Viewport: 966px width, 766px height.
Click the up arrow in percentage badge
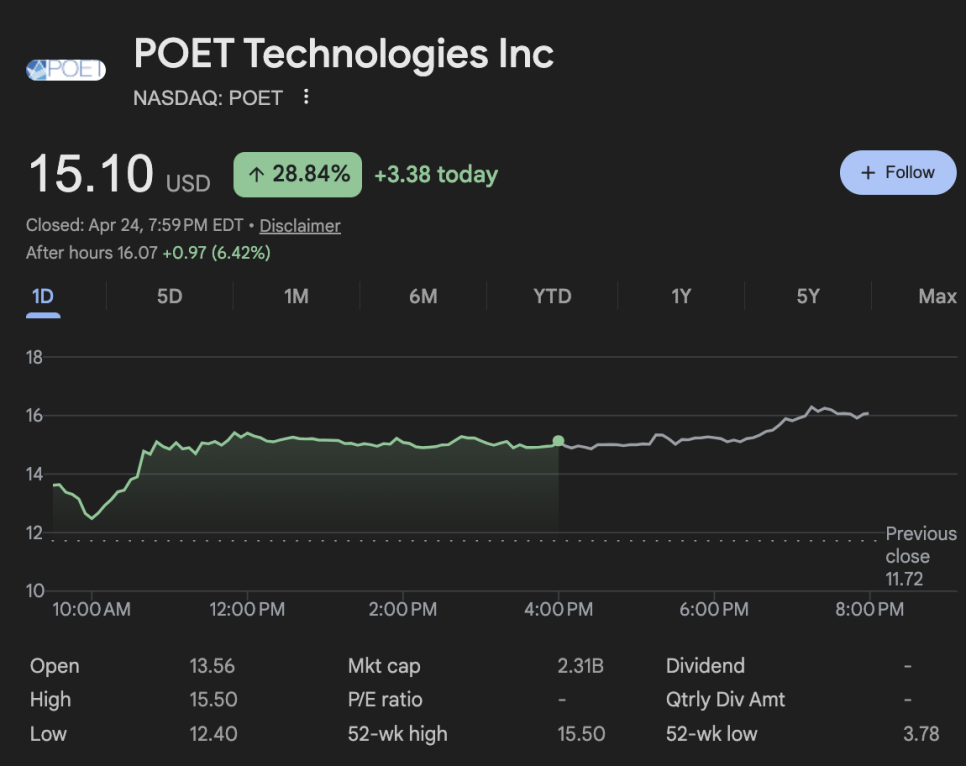tap(256, 175)
